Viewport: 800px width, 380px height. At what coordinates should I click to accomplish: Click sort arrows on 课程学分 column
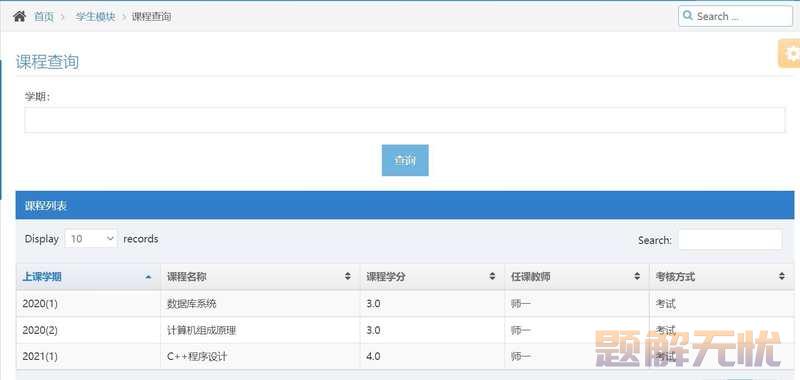[x=492, y=276]
